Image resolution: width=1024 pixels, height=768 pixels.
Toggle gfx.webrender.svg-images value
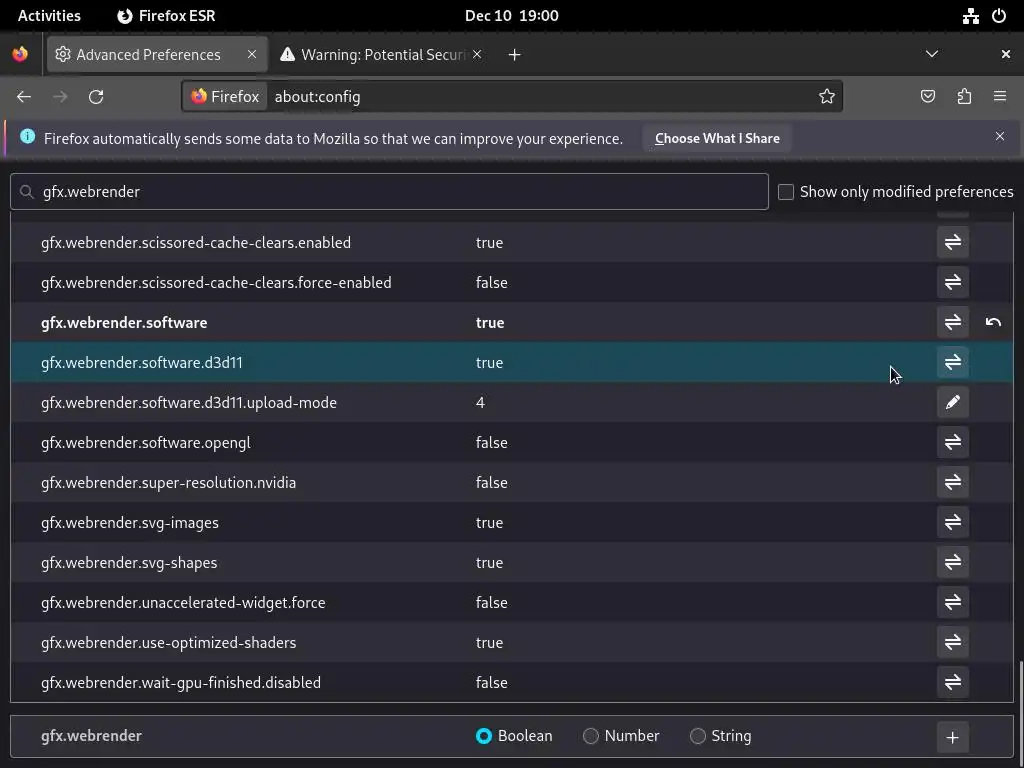(952, 522)
